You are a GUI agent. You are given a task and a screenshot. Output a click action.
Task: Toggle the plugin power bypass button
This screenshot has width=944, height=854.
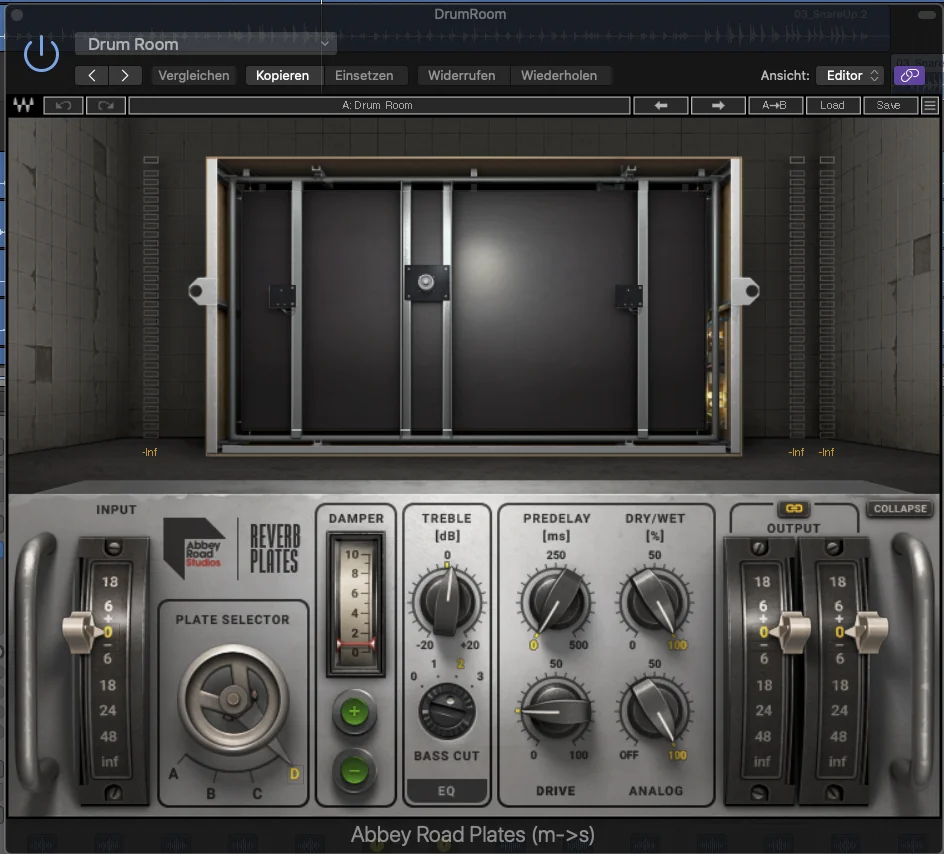41,54
